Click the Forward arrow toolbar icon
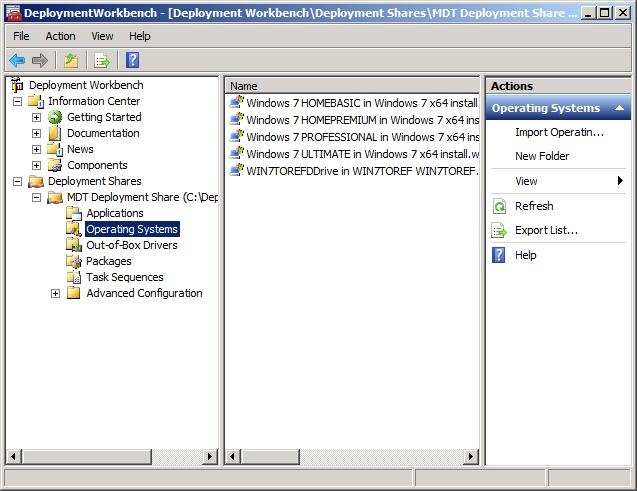The image size is (637, 491). pos(40,61)
